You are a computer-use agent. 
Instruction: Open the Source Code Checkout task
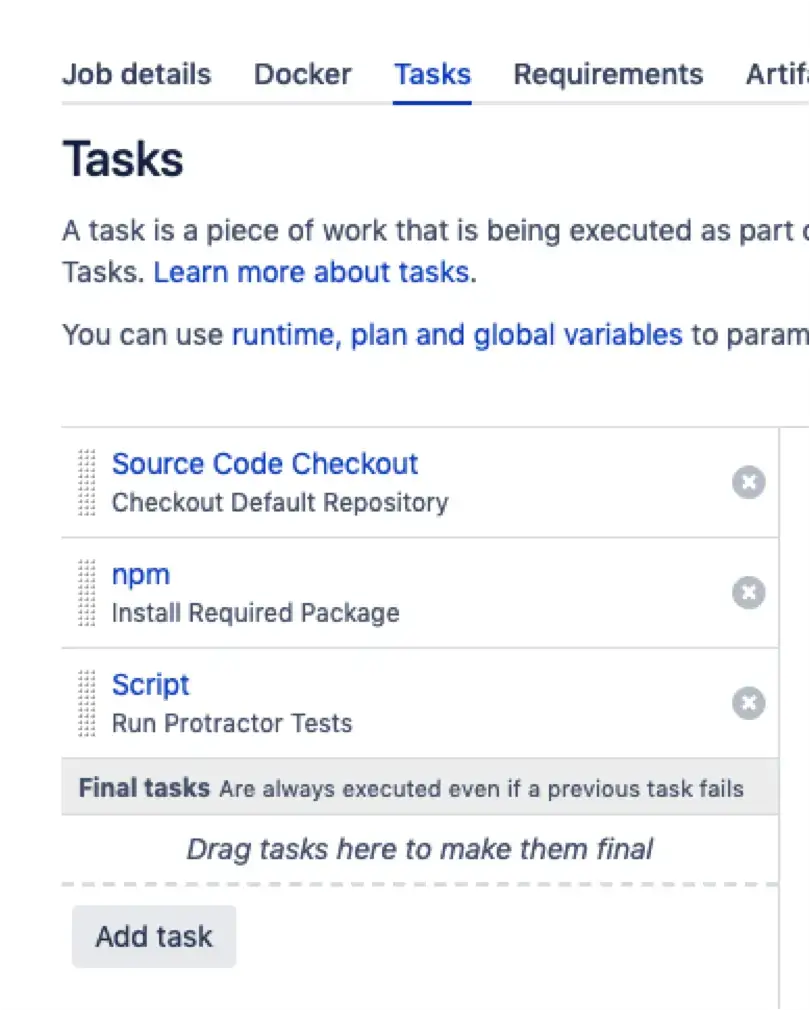pos(265,464)
